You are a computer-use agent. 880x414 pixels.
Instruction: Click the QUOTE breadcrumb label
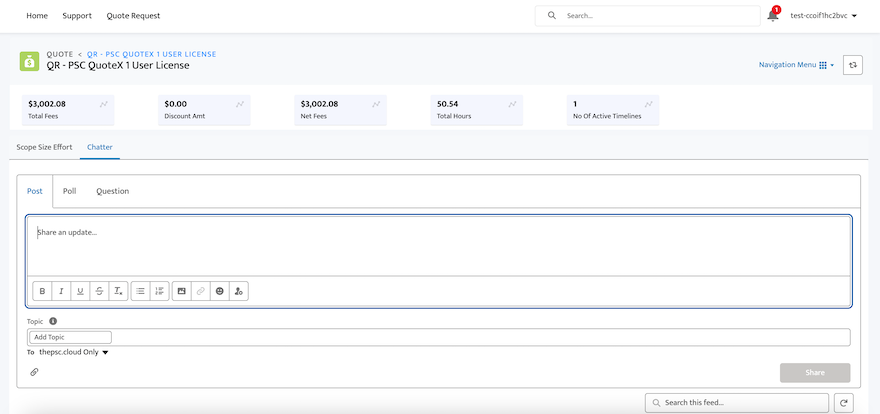60,54
